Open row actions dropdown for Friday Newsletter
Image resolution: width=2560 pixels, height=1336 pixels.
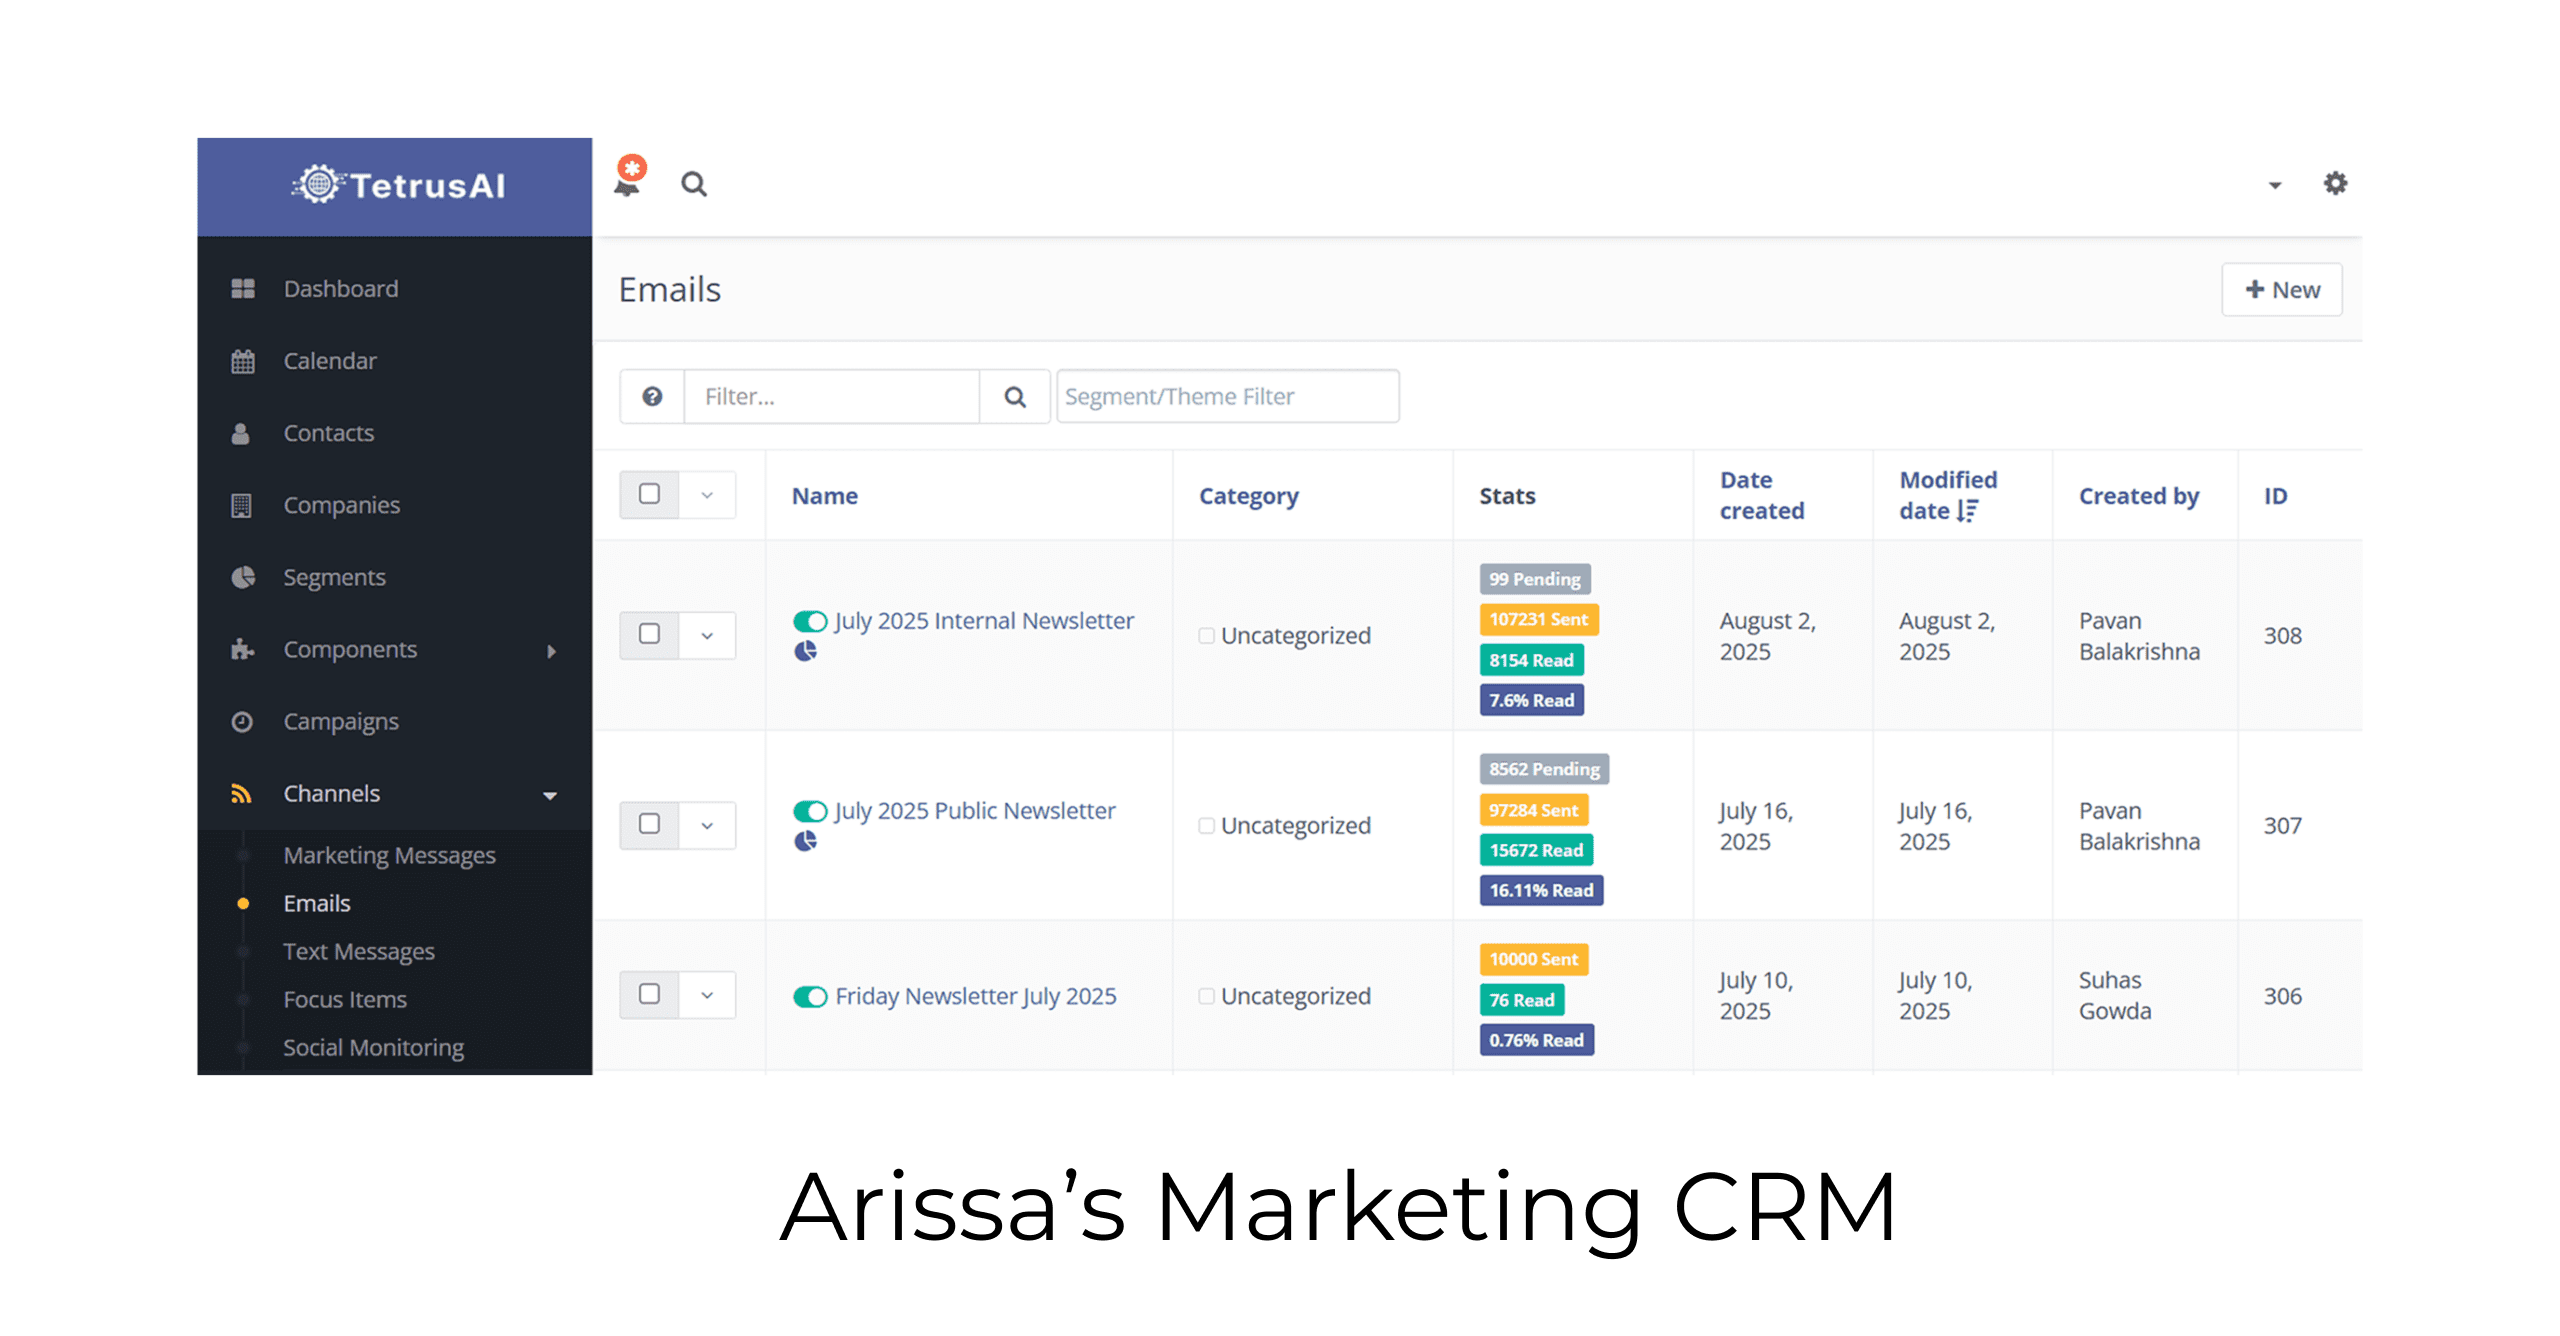pos(707,995)
